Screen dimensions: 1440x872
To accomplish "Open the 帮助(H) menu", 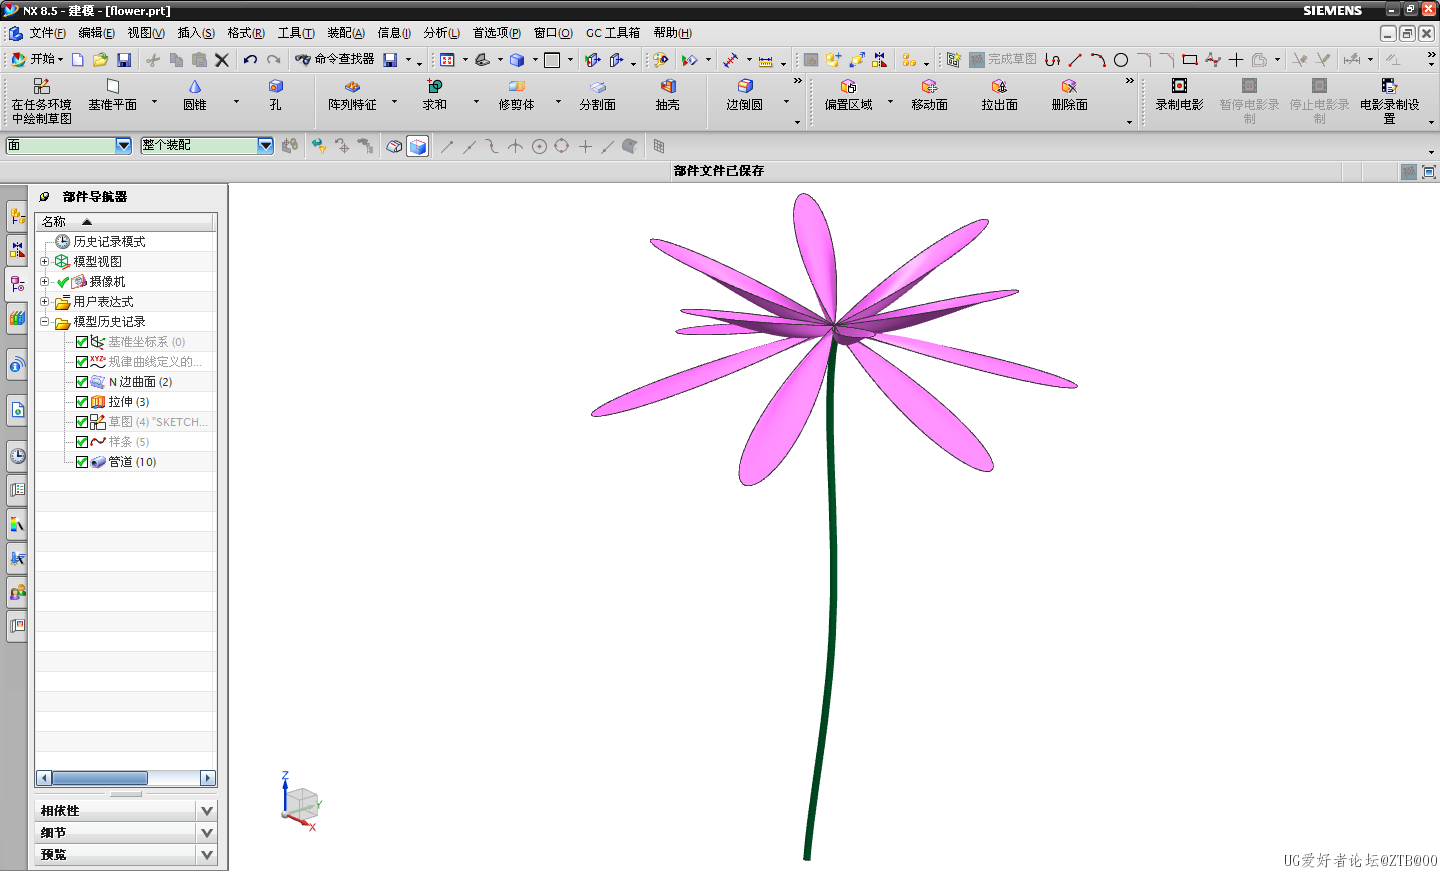I will click(672, 33).
